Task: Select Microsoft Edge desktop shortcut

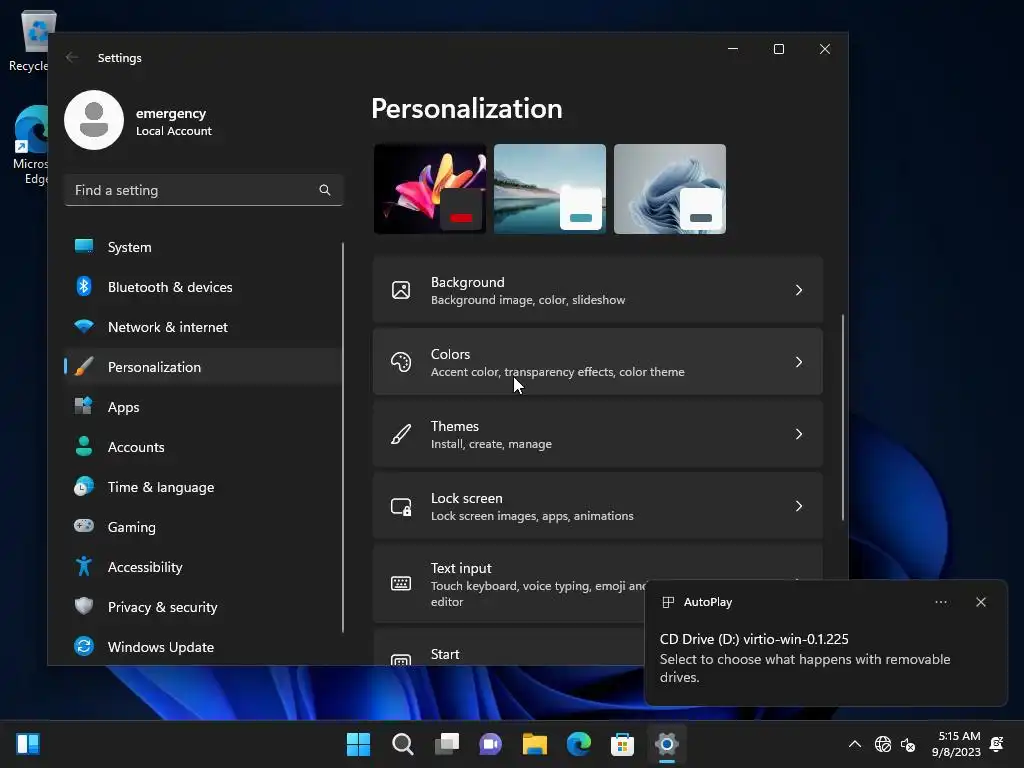Action: point(31,145)
